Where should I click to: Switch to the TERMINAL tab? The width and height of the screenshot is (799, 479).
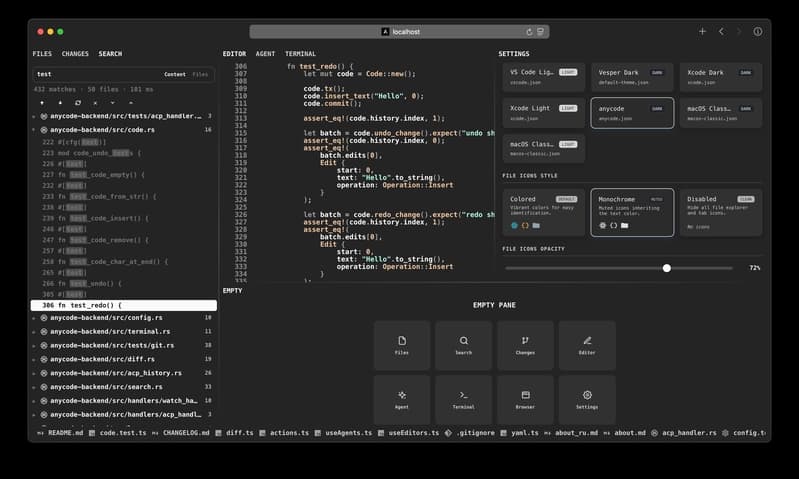(300, 54)
